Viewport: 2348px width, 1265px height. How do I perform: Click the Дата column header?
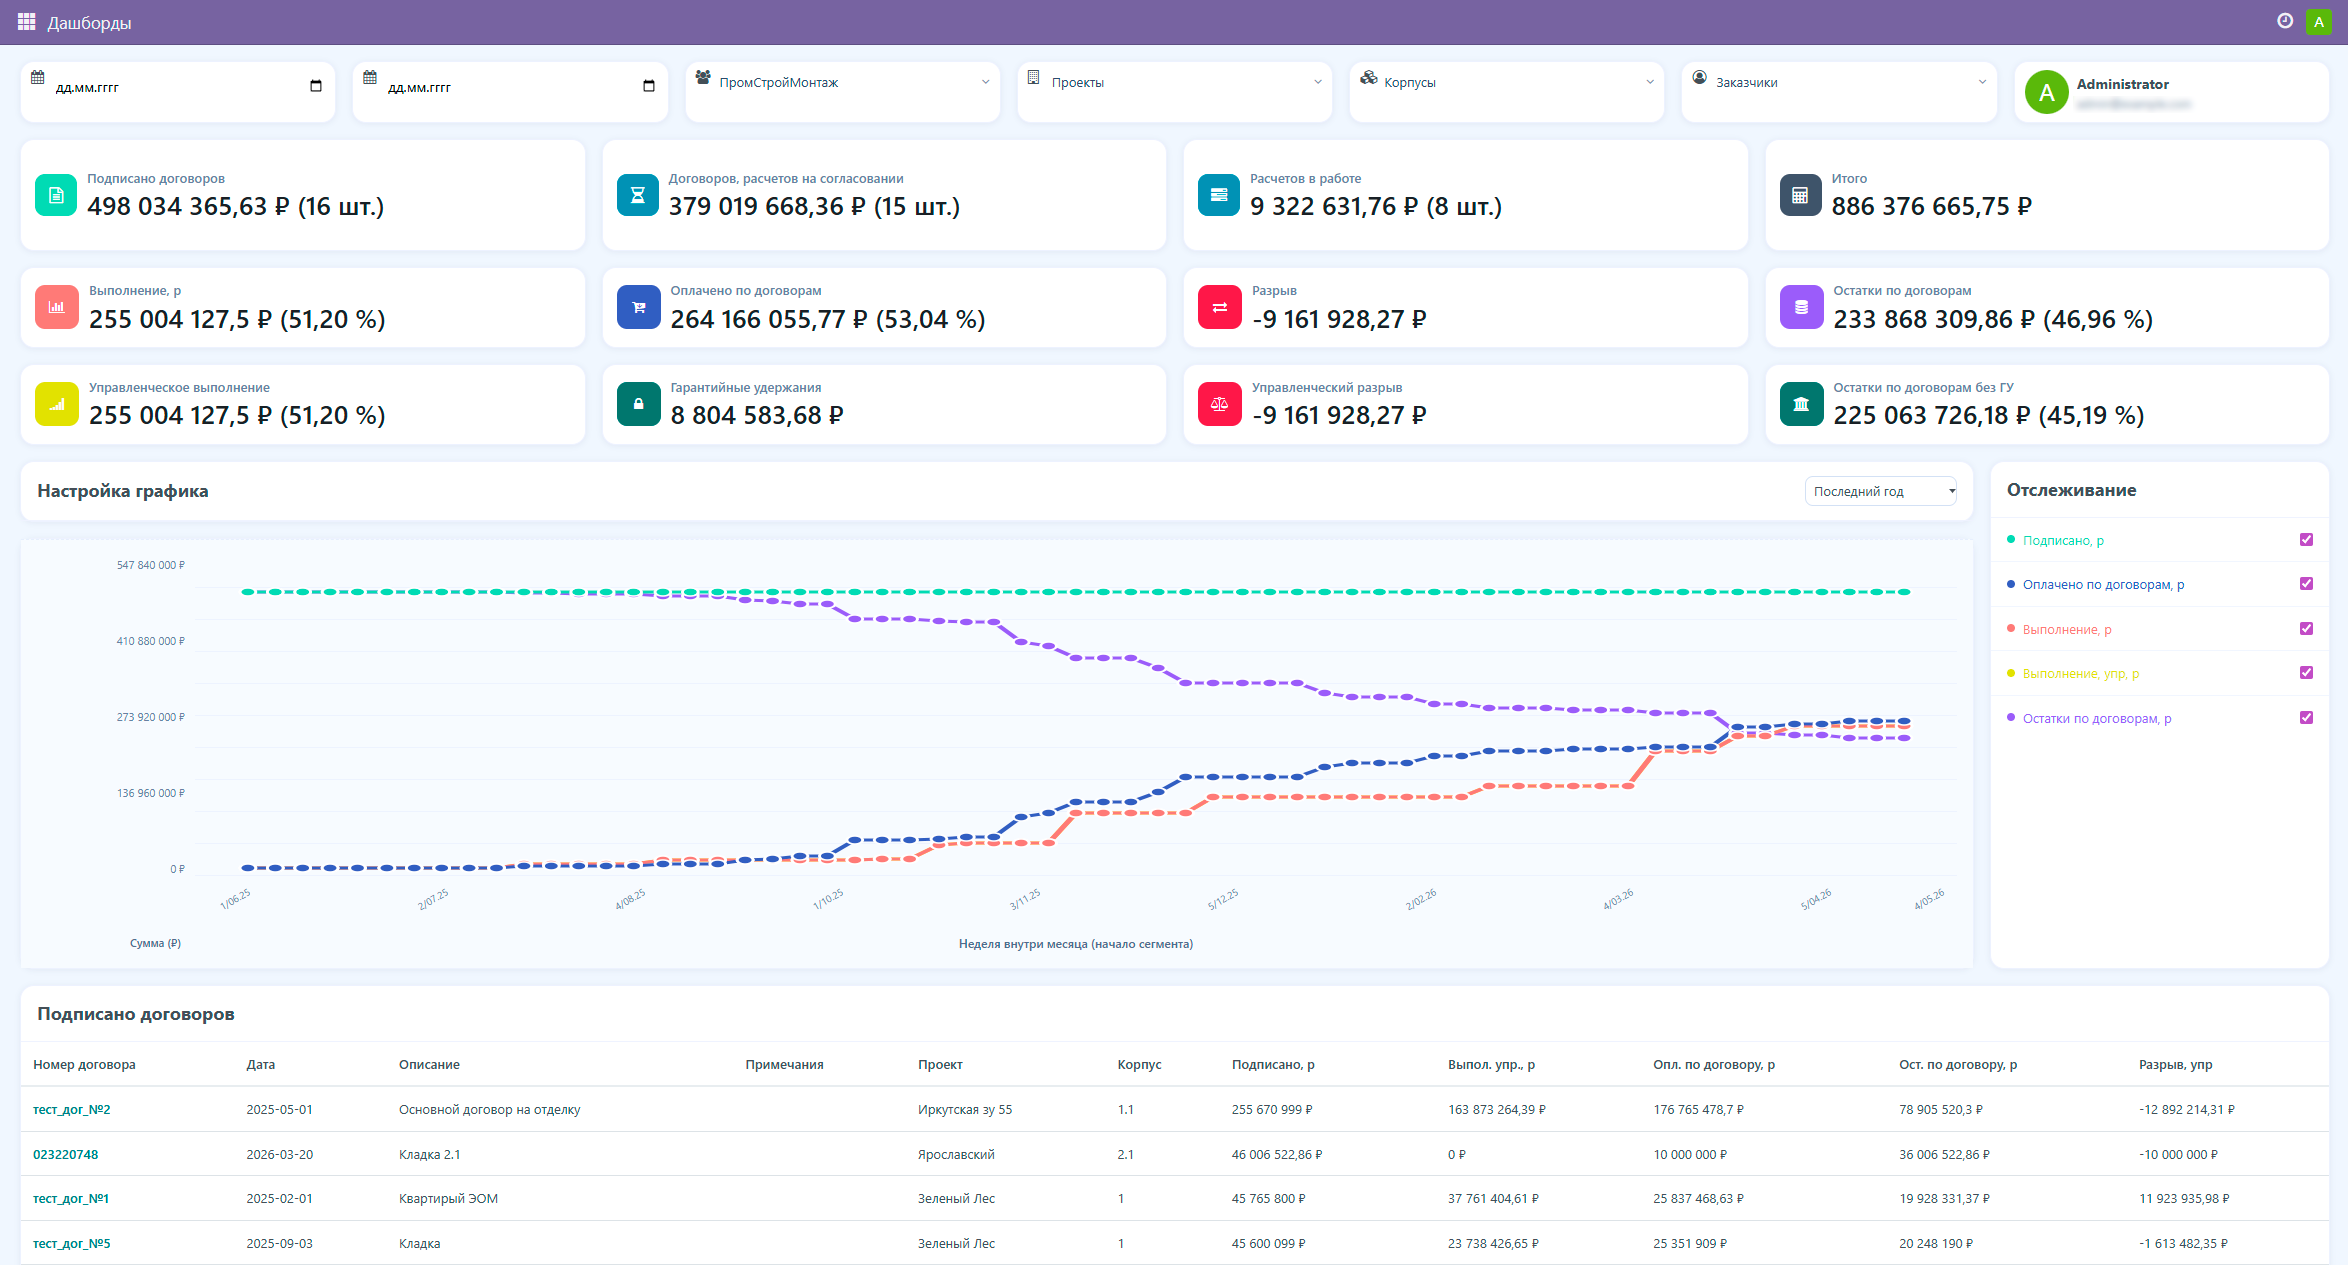click(261, 1064)
